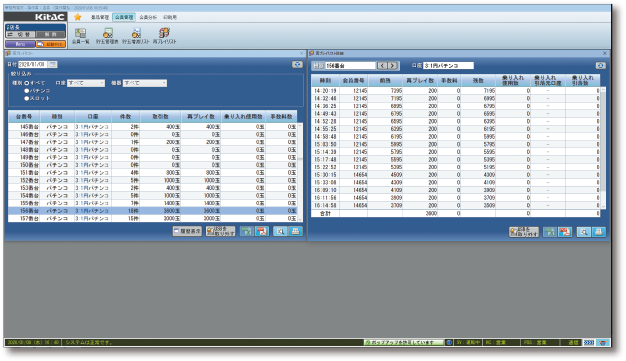Select the パチンコ type radio button
The height and width of the screenshot is (361, 626).
click(27, 91)
